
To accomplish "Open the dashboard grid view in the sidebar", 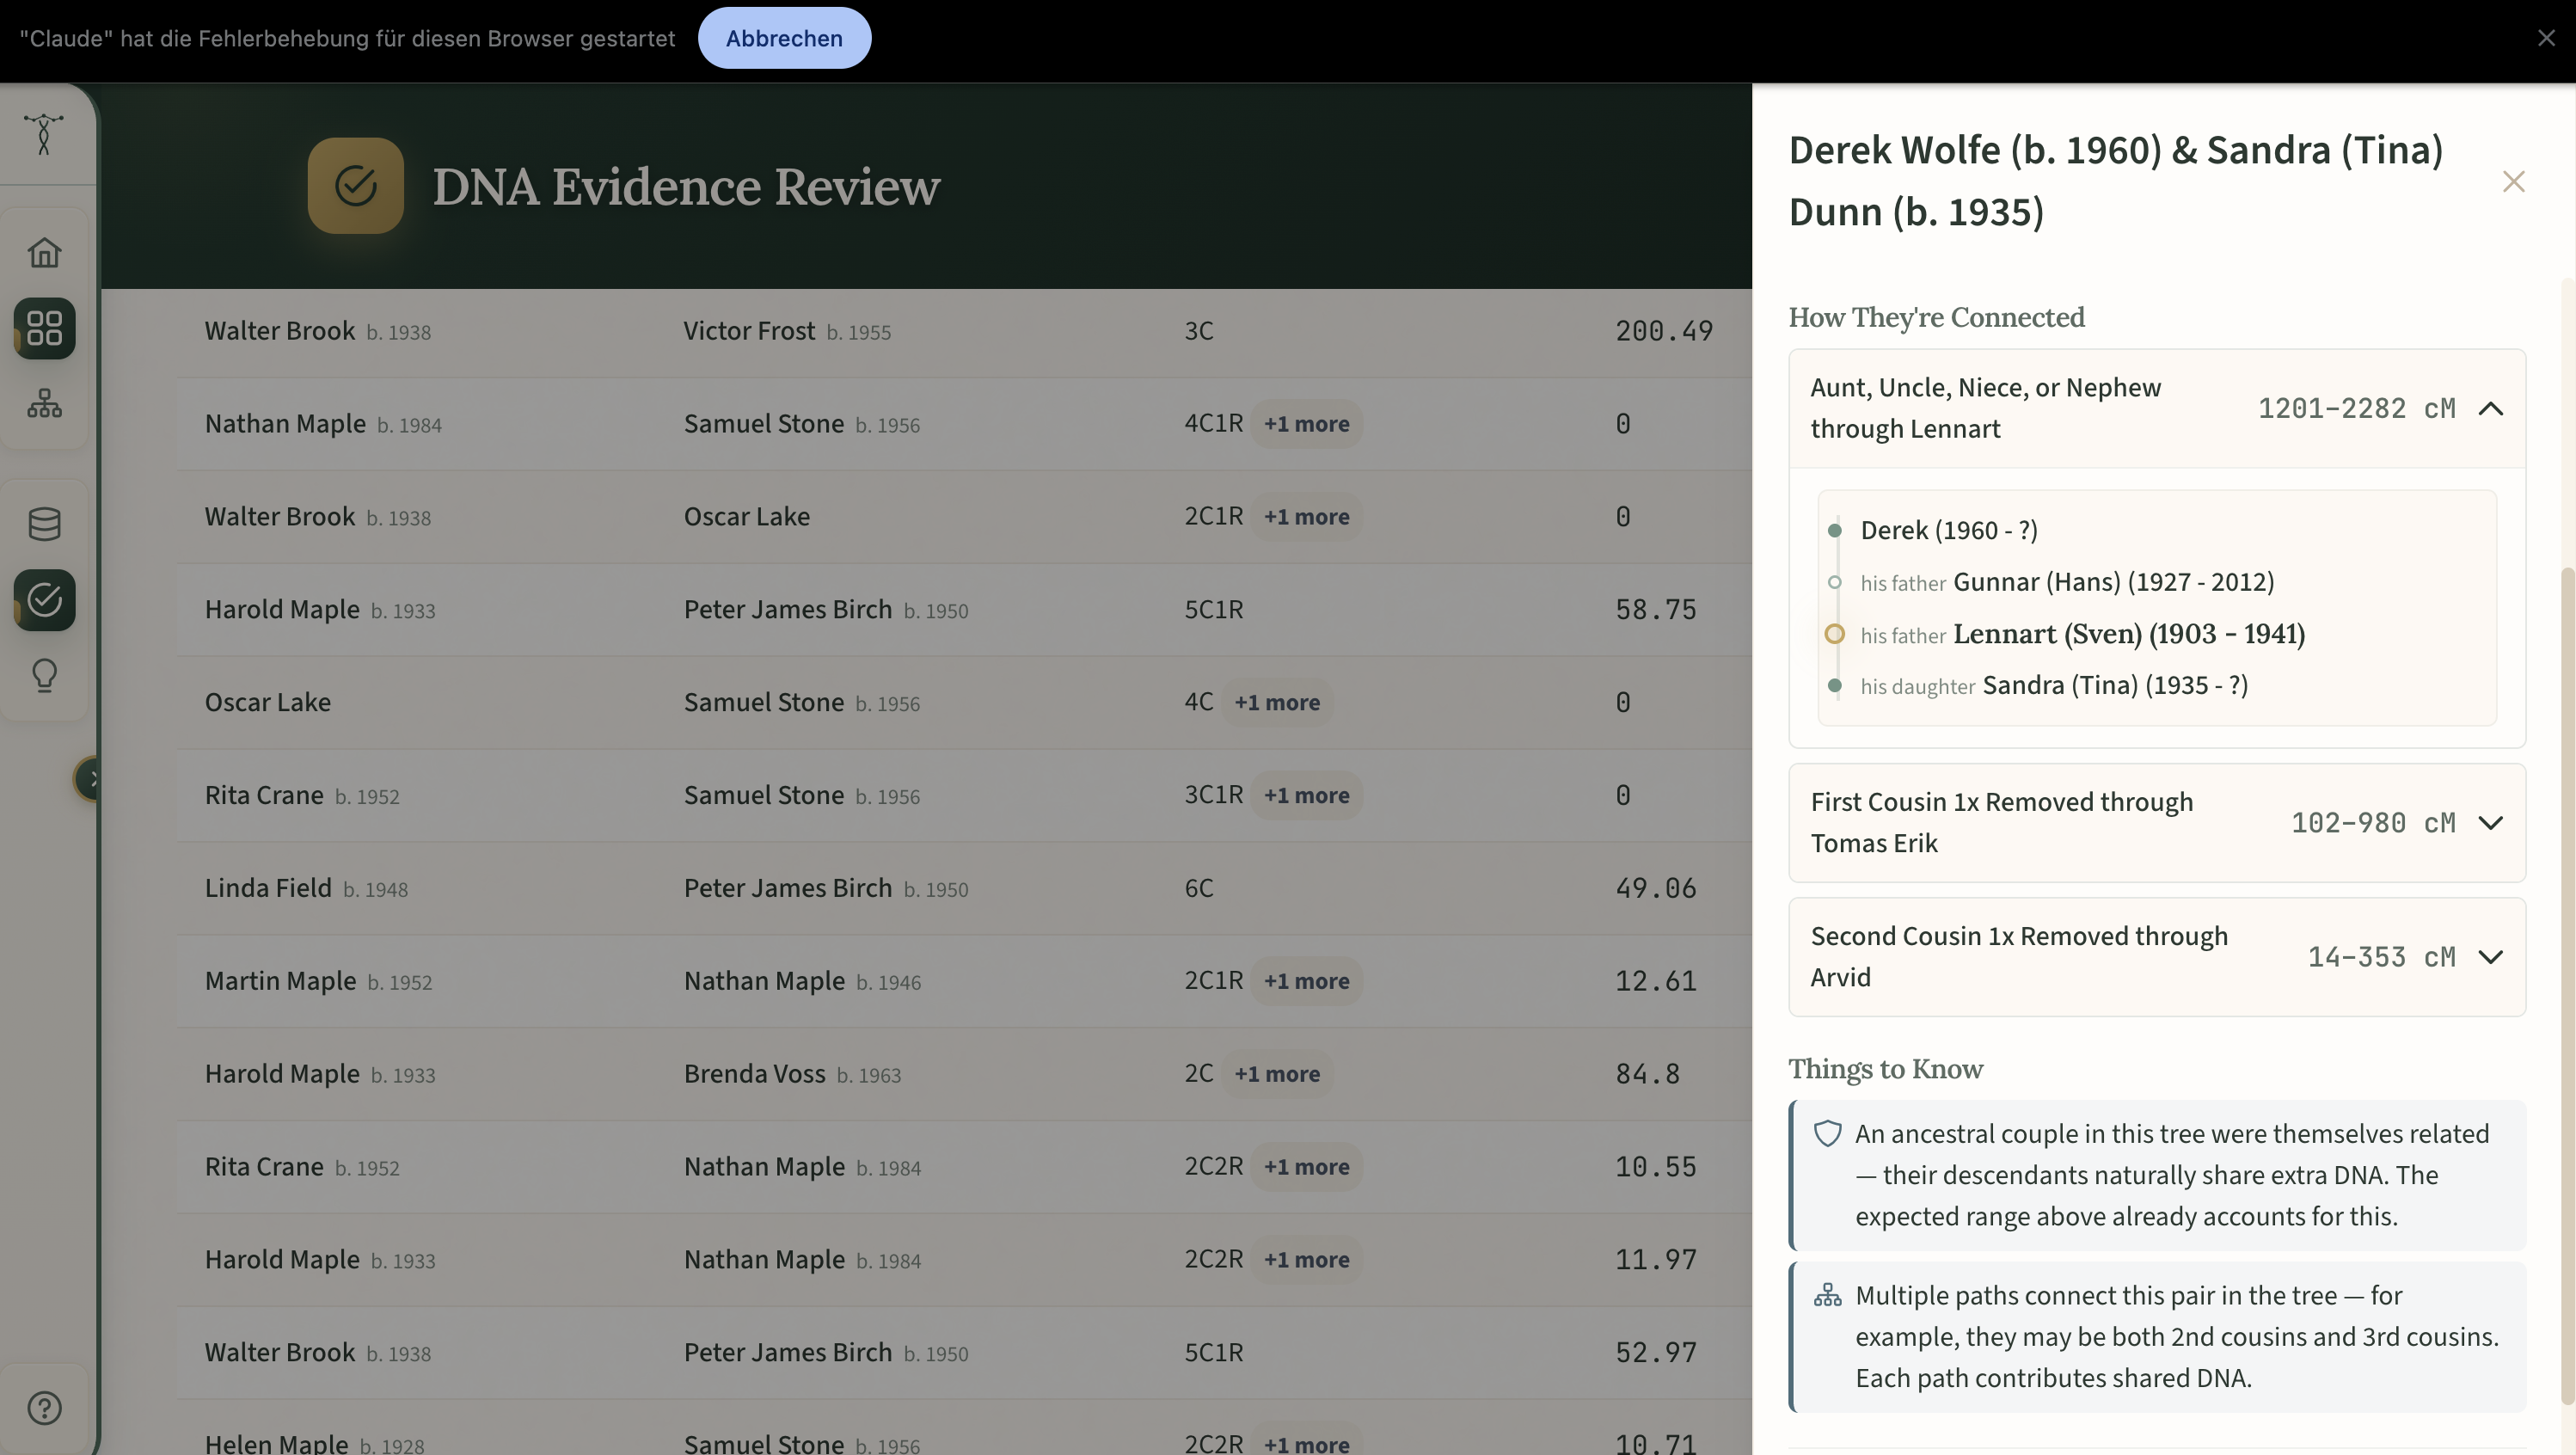I will click(44, 328).
